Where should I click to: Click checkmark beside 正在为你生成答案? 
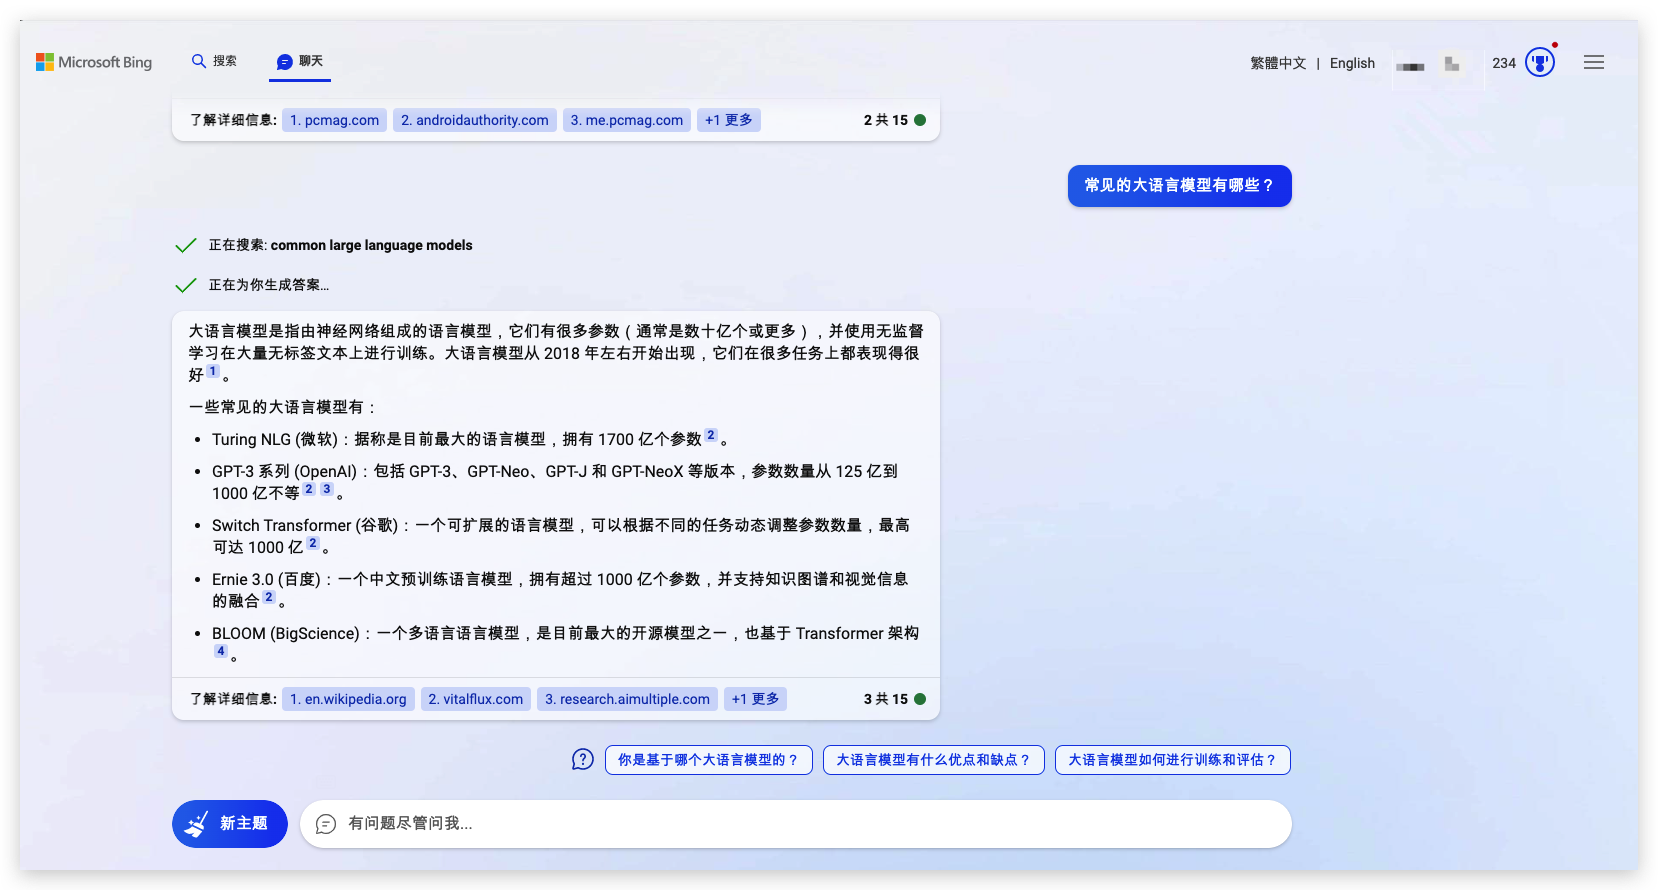coord(185,285)
